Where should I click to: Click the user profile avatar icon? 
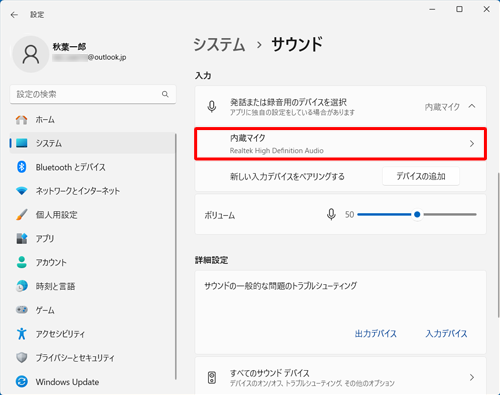[31, 54]
